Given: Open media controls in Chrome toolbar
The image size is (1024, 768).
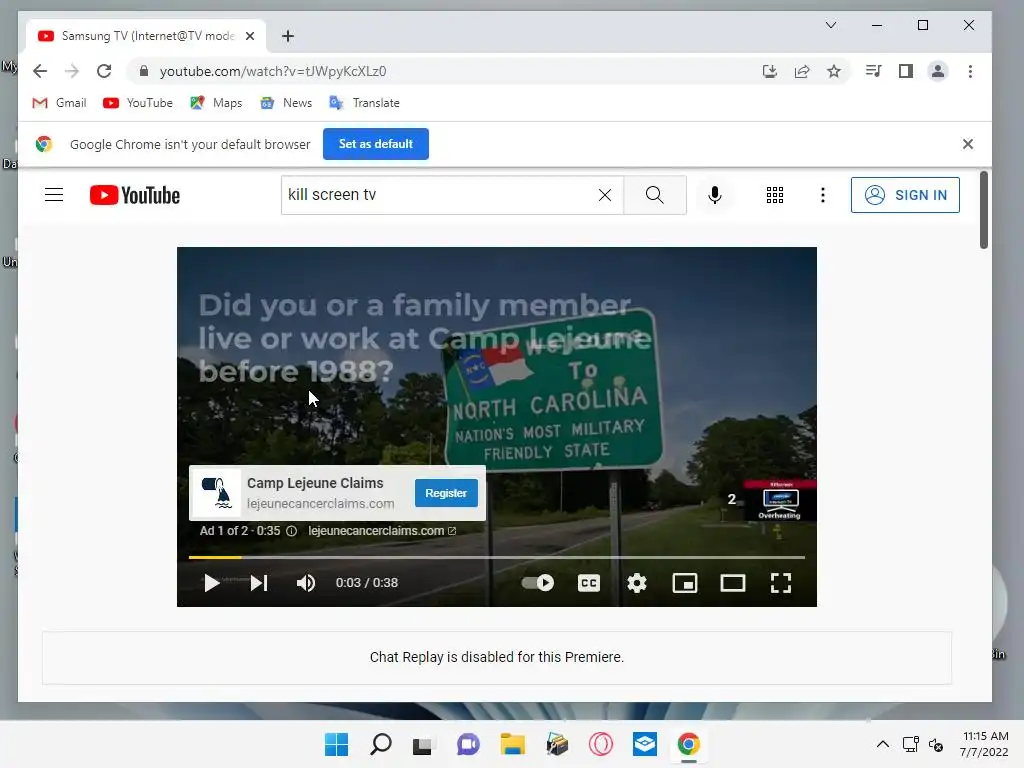Looking at the screenshot, I should [873, 71].
